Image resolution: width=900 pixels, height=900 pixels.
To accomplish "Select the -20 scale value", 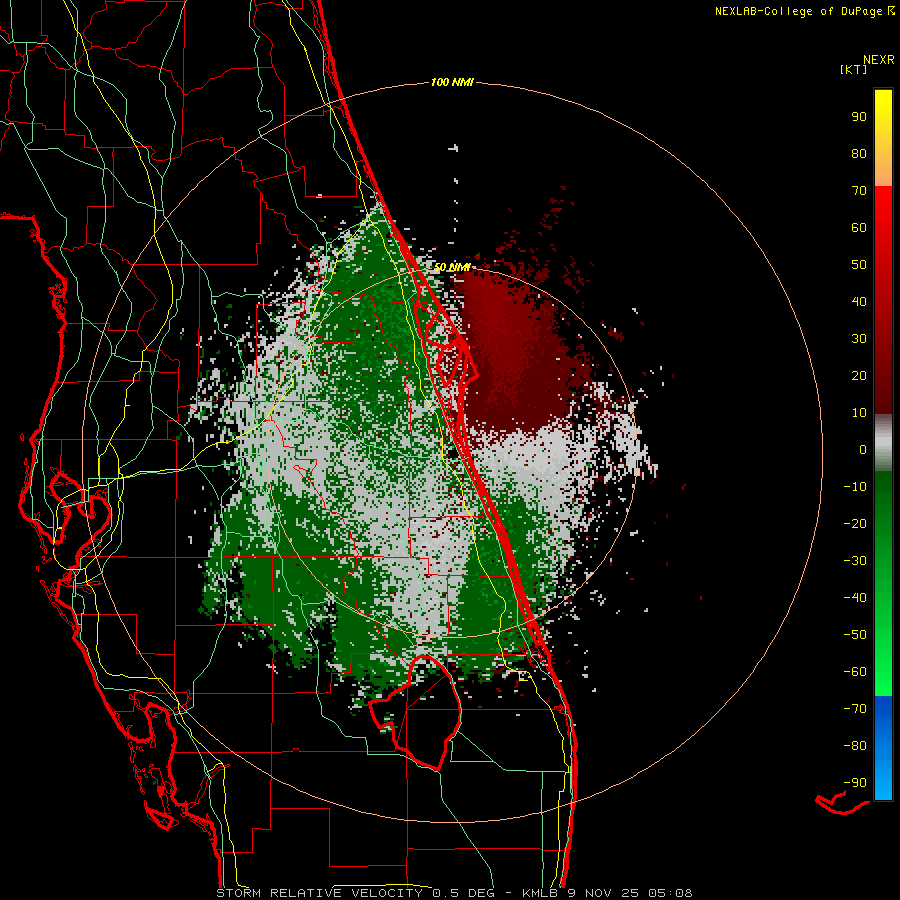I will coord(855,523).
